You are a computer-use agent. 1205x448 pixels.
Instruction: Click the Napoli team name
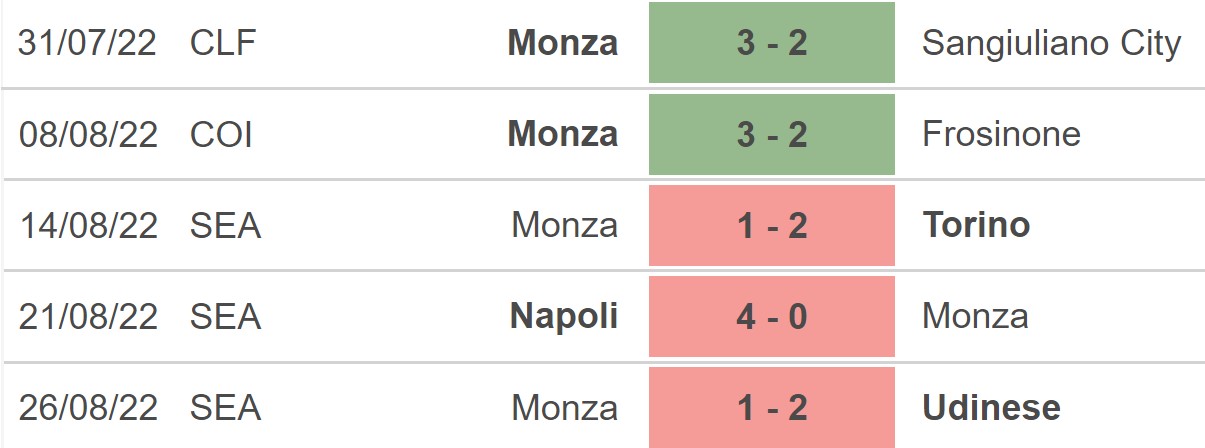coord(564,316)
